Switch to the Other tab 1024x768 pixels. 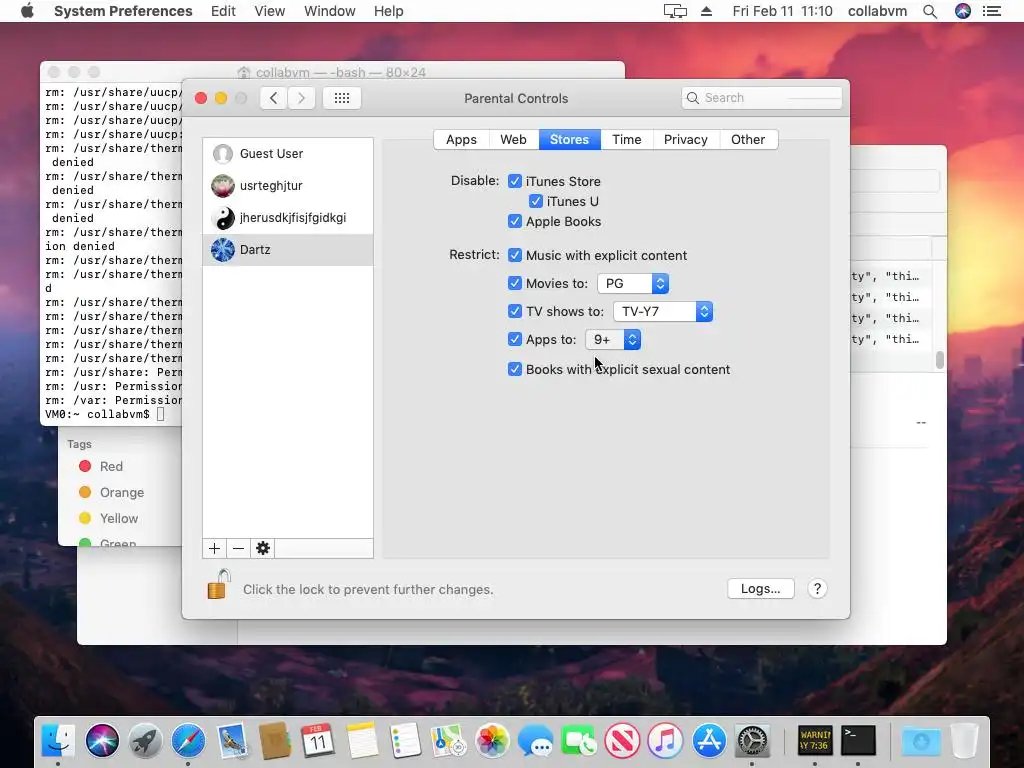748,139
